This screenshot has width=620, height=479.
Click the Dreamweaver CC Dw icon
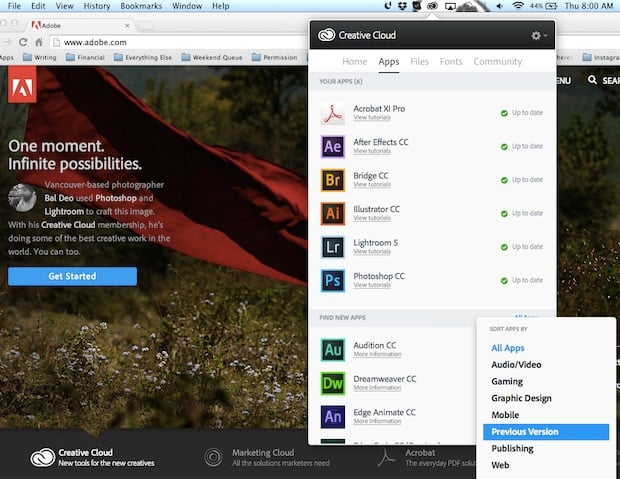tap(333, 383)
